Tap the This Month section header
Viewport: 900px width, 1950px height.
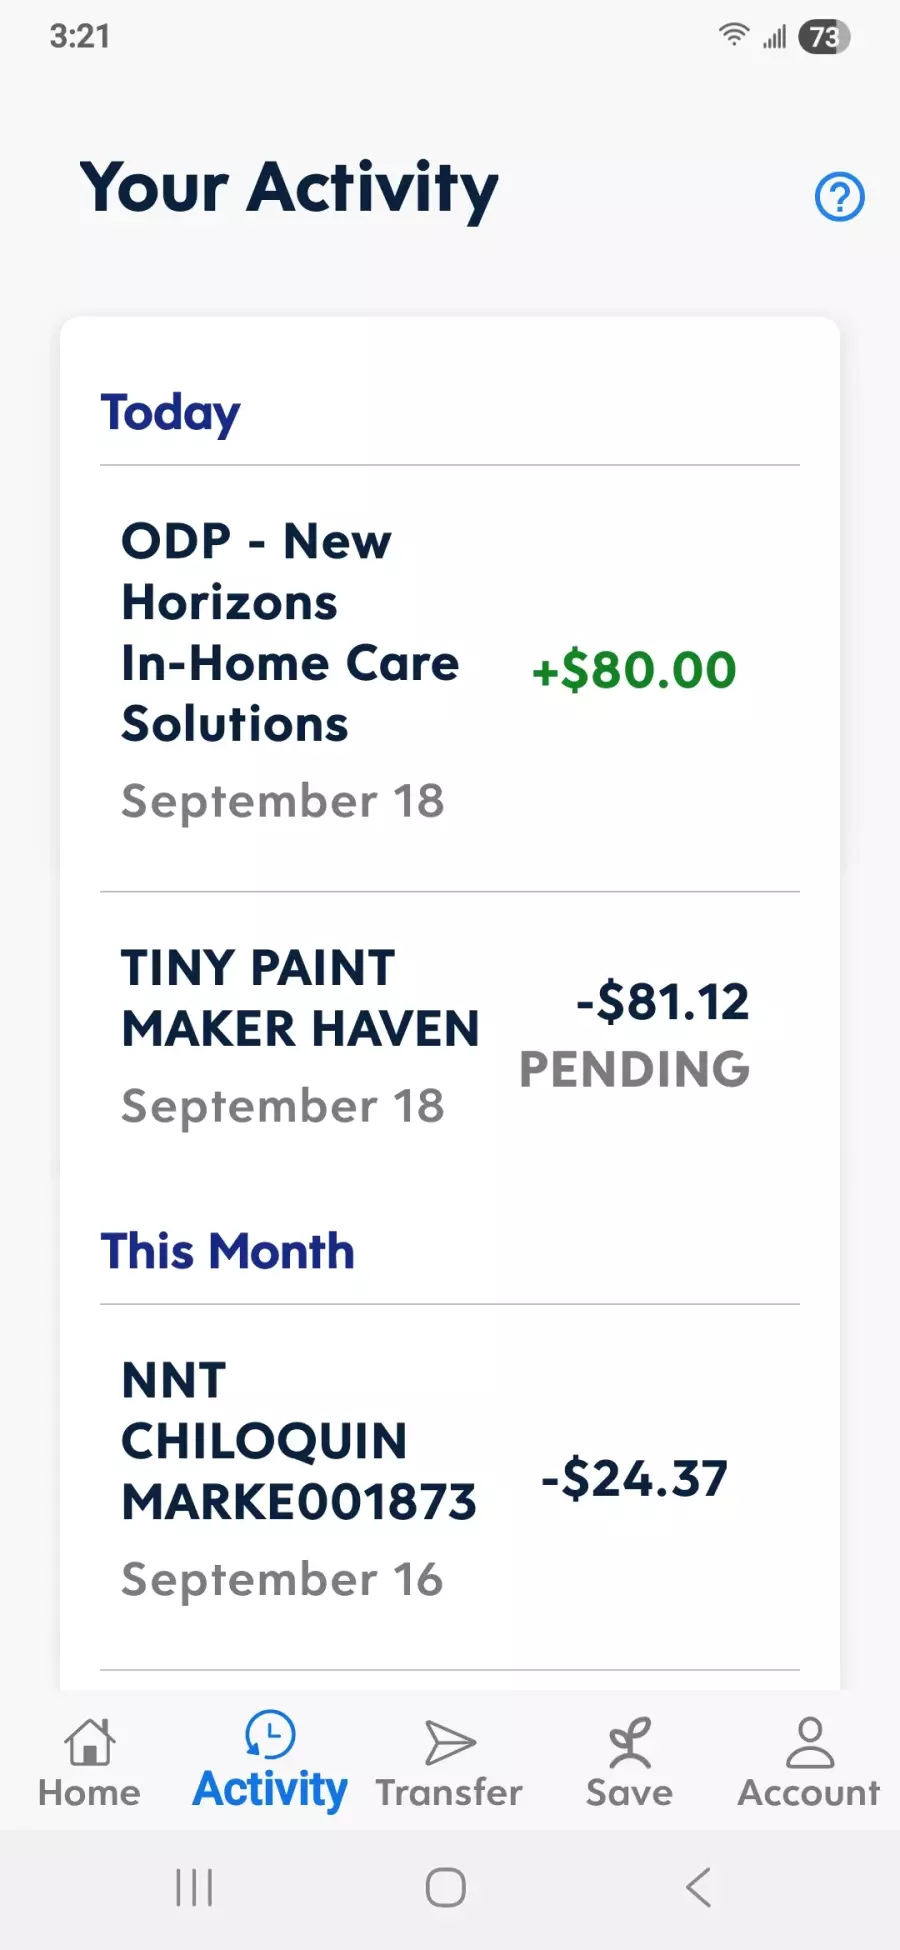coord(228,1251)
